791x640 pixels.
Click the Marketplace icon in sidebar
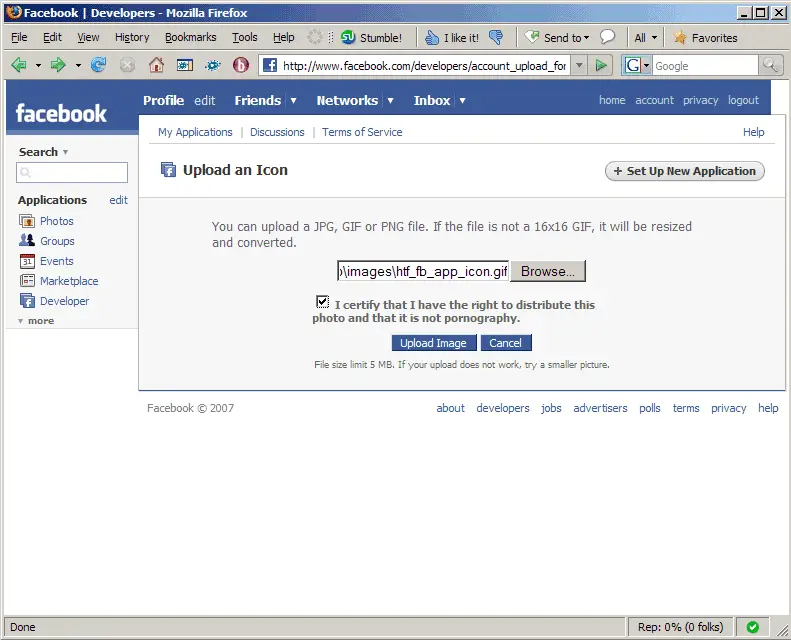tap(27, 281)
